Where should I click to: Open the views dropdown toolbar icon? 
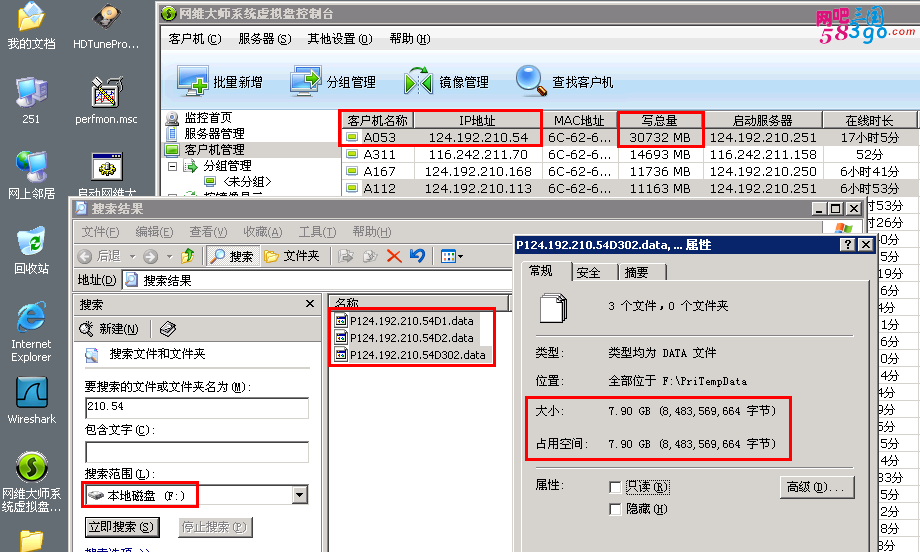pyautogui.click(x=451, y=256)
